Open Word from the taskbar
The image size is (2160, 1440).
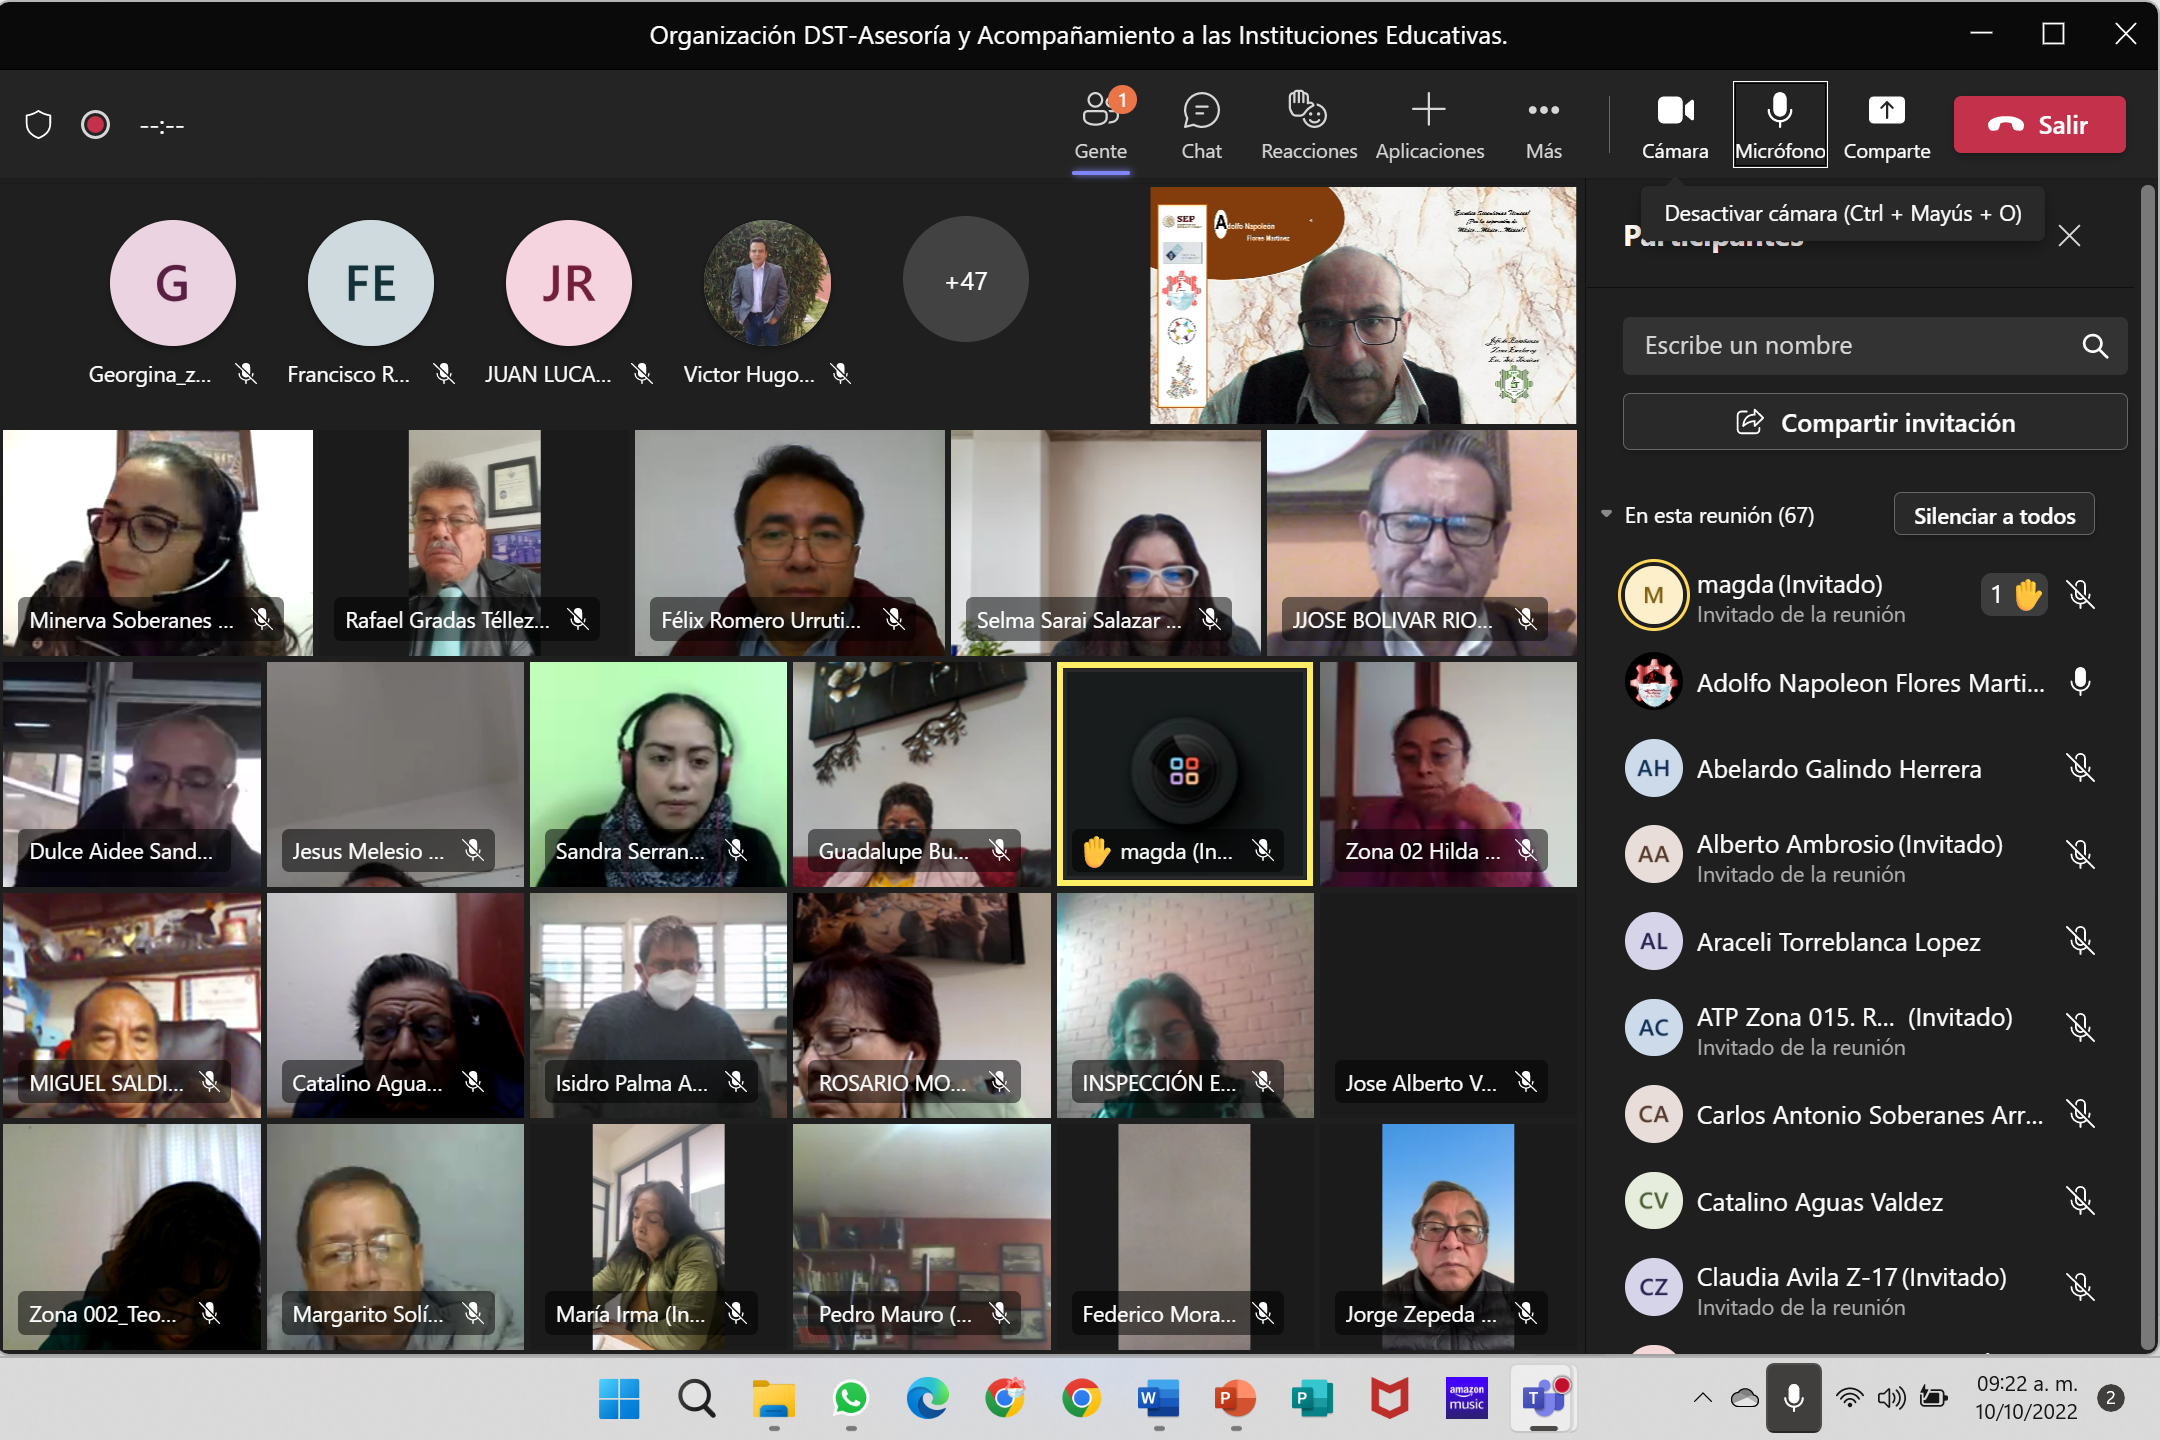(x=1158, y=1399)
